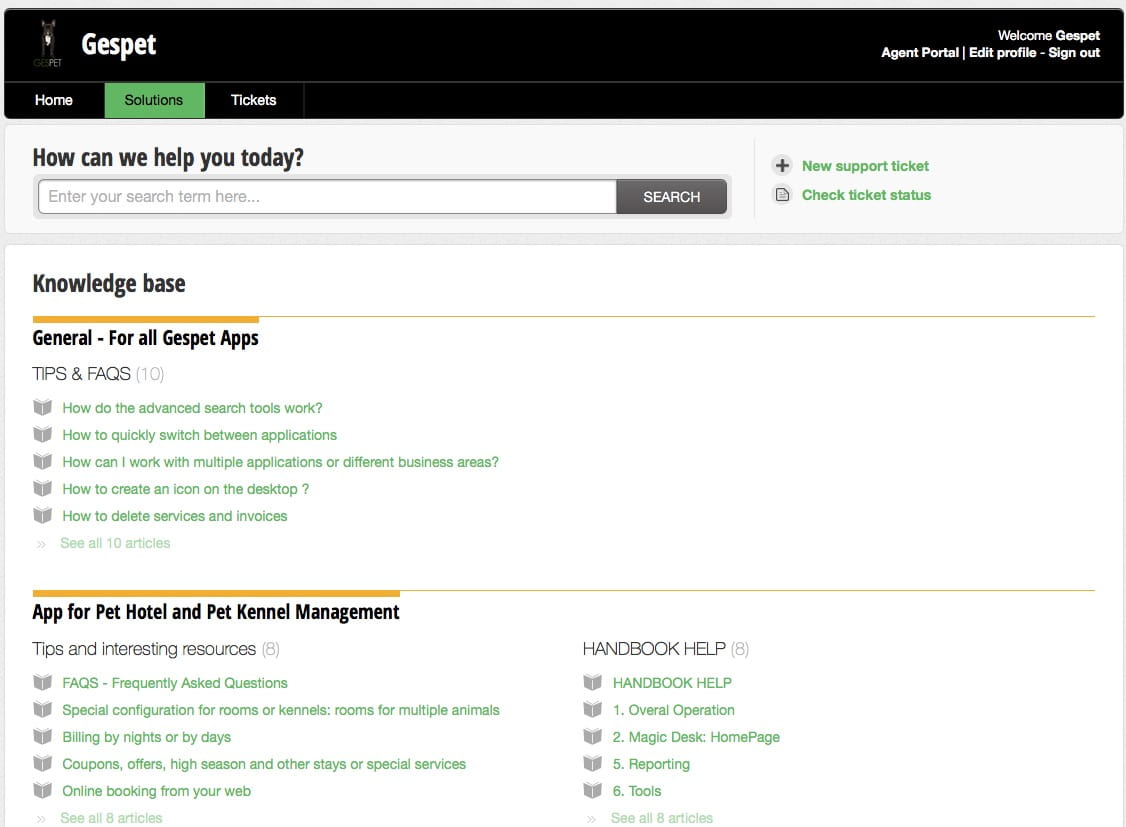Click the search term input field
The image size is (1126, 827).
click(327, 197)
